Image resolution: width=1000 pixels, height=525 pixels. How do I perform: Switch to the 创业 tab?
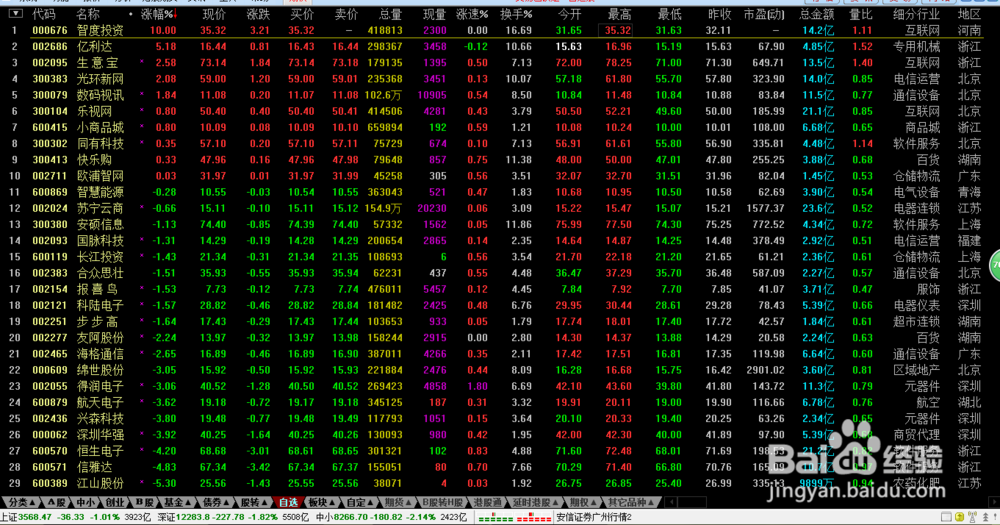click(114, 503)
